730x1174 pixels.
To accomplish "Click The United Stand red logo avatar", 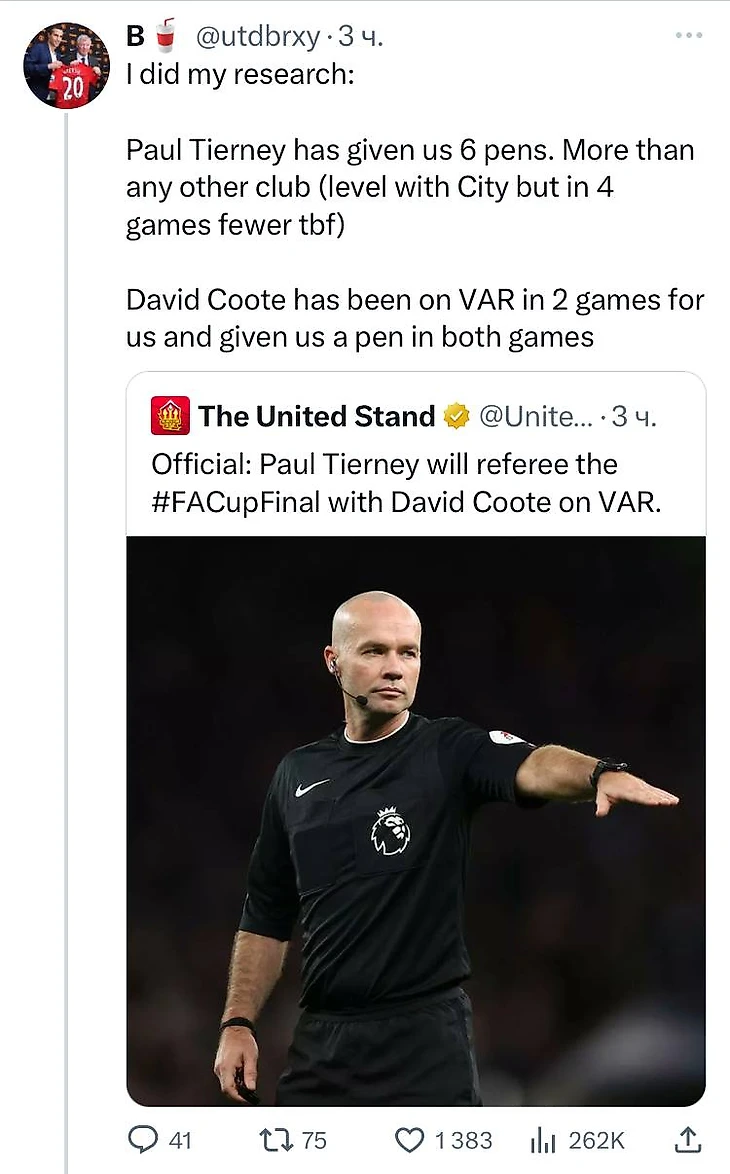I will click(x=170, y=416).
